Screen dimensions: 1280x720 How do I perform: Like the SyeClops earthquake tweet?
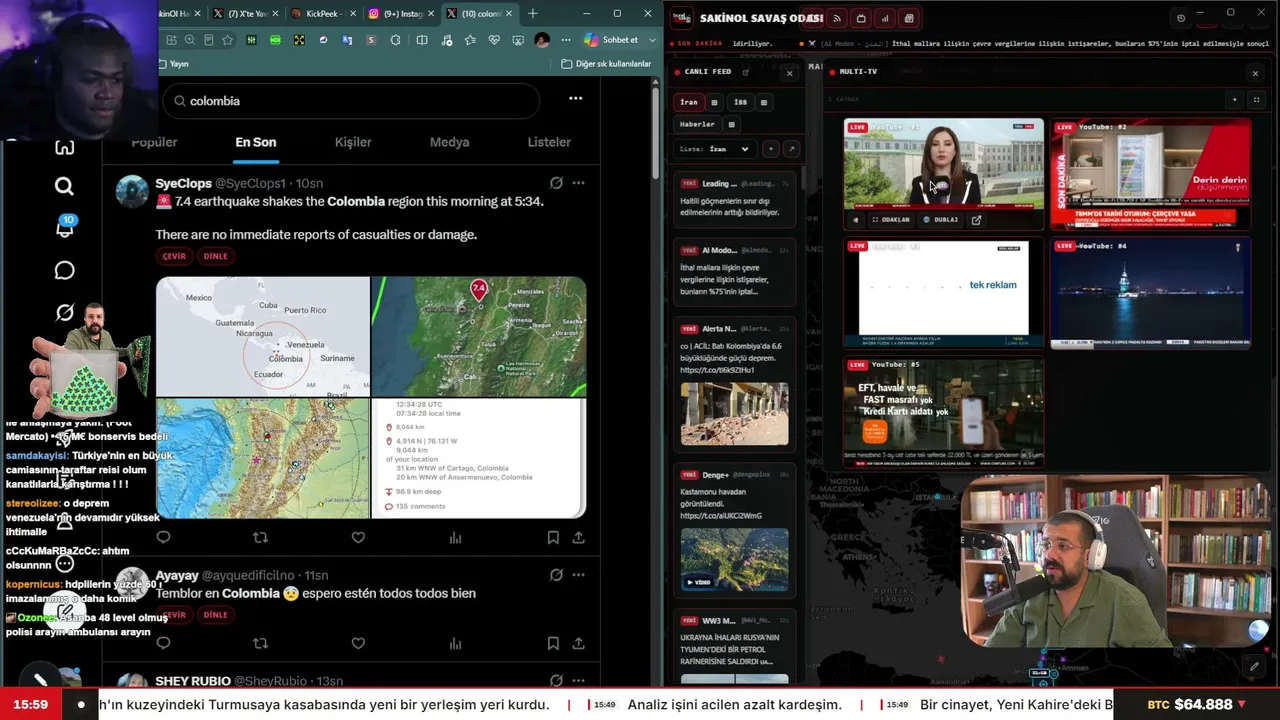click(358, 538)
